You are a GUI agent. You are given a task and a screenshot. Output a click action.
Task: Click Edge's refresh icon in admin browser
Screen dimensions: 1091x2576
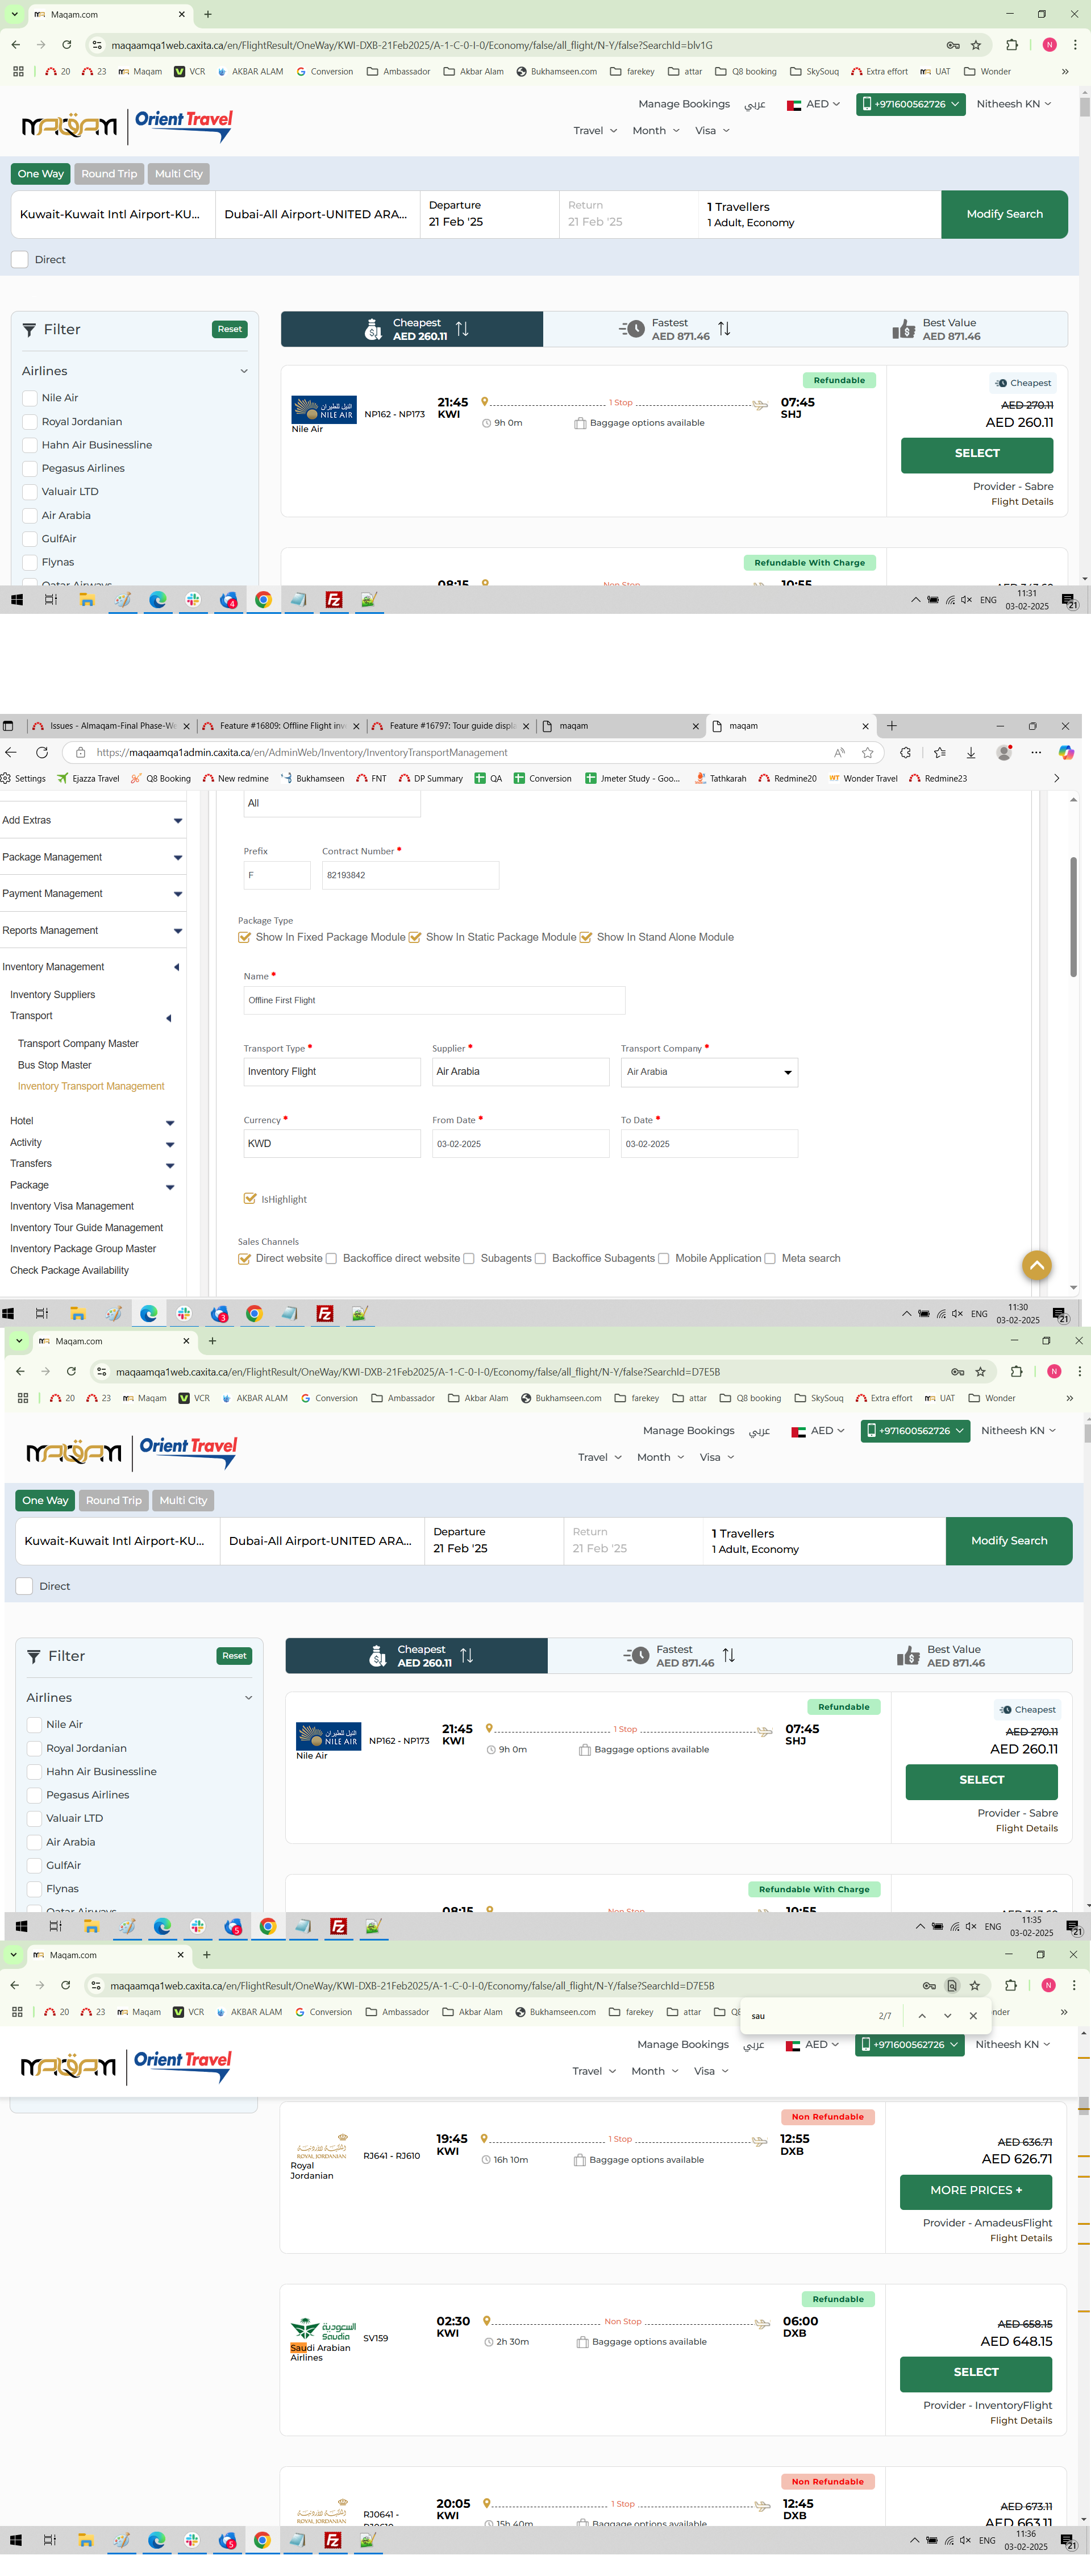point(42,752)
